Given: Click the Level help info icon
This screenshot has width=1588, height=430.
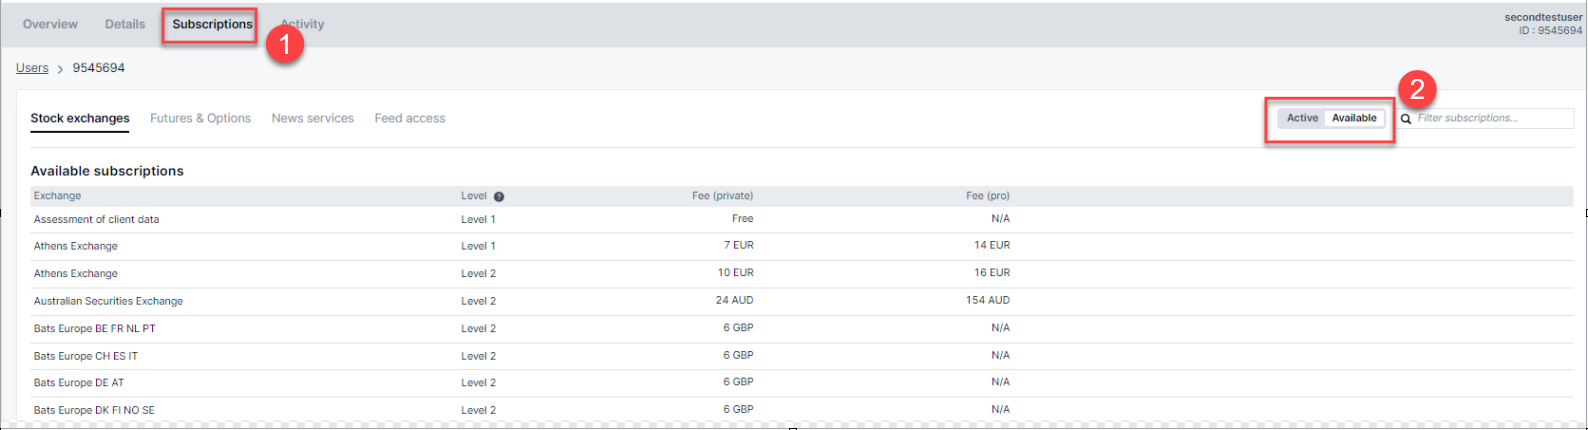Looking at the screenshot, I should pos(499,197).
